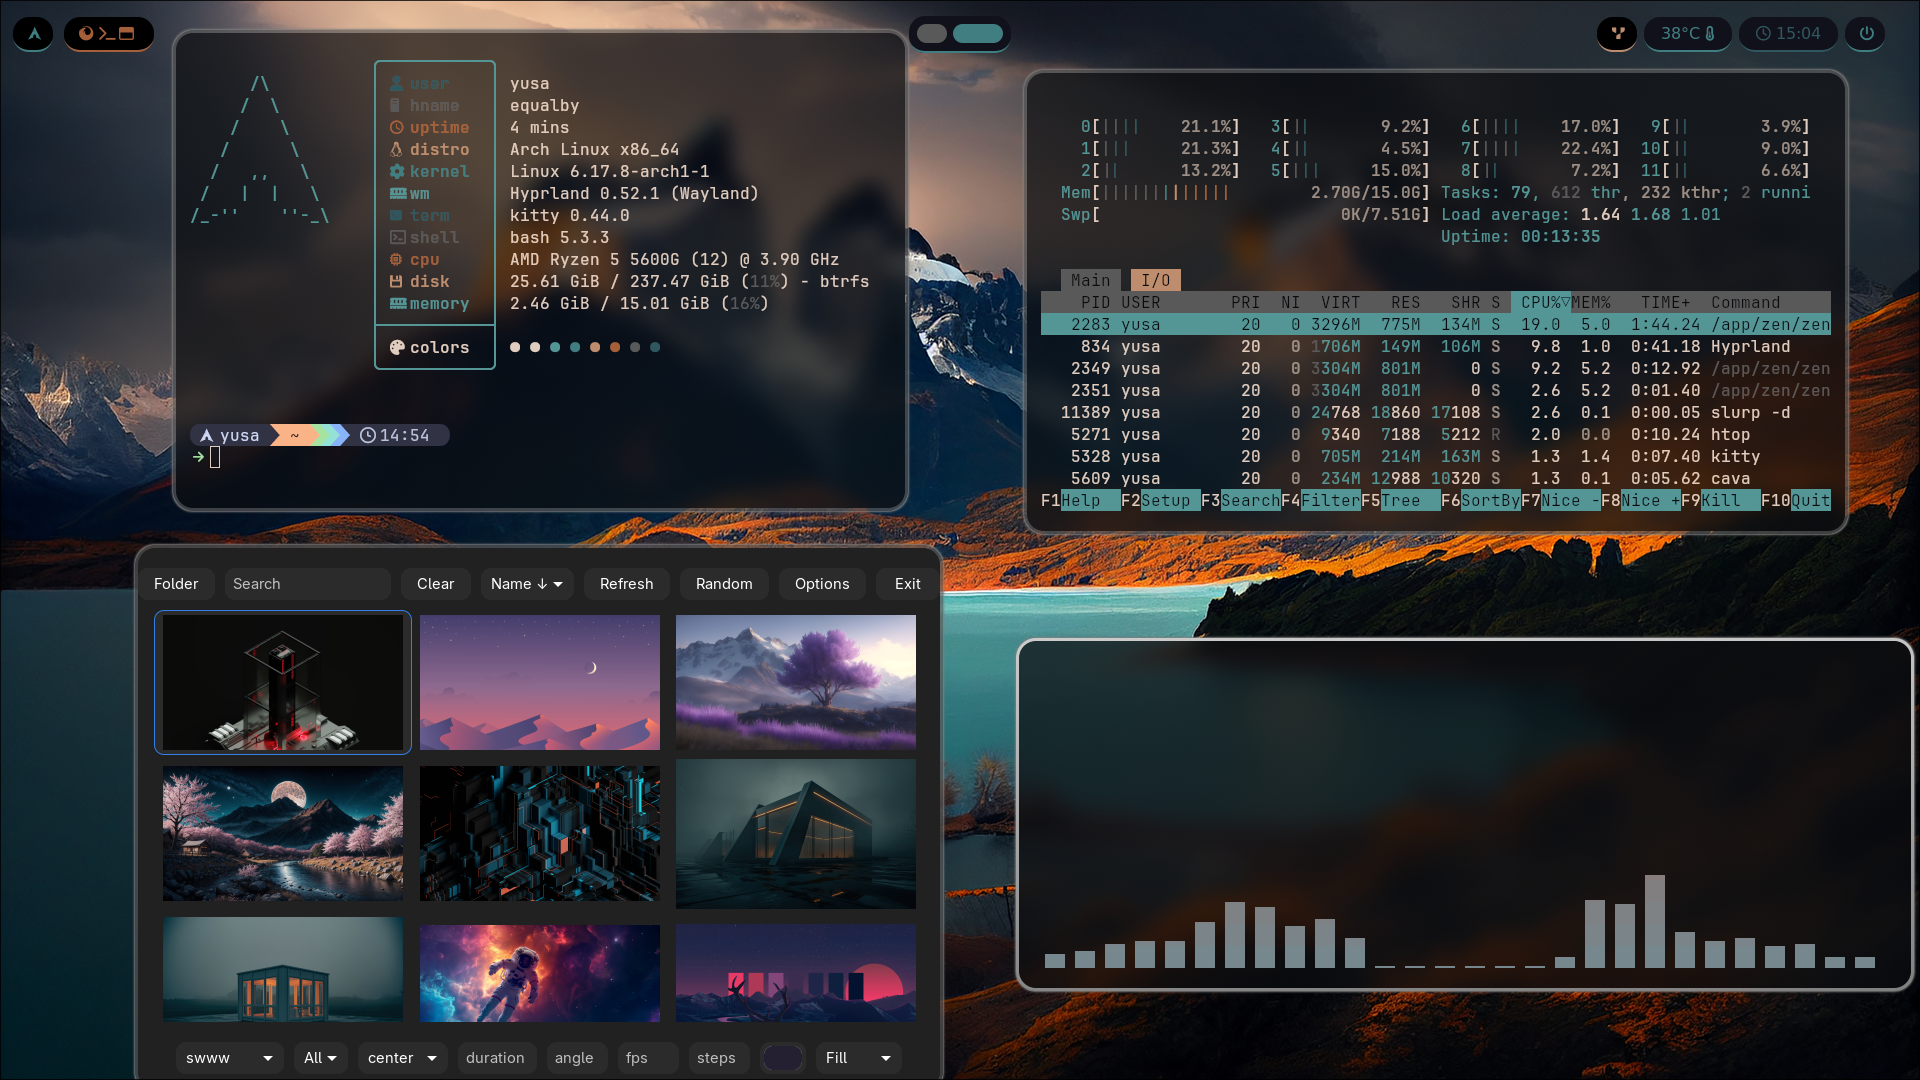Click F6 SortBy in the htop footer
Viewport: 1920px width, 1080px height.
tap(1480, 500)
